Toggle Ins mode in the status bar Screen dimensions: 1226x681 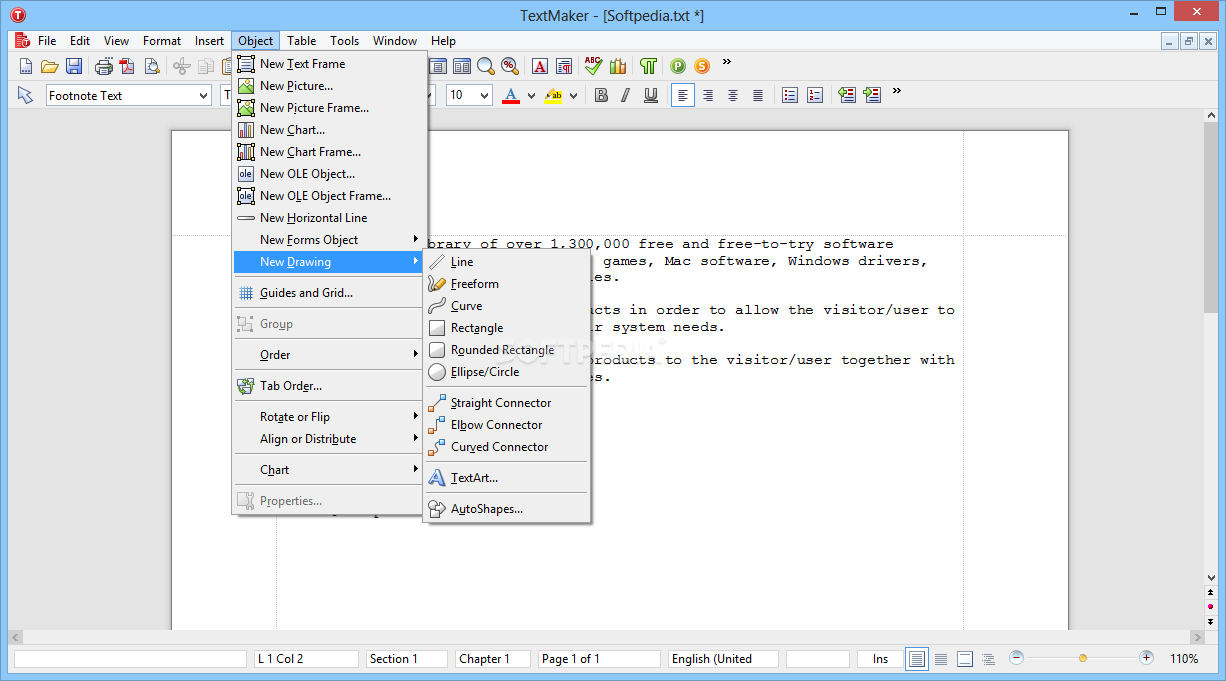click(x=880, y=659)
